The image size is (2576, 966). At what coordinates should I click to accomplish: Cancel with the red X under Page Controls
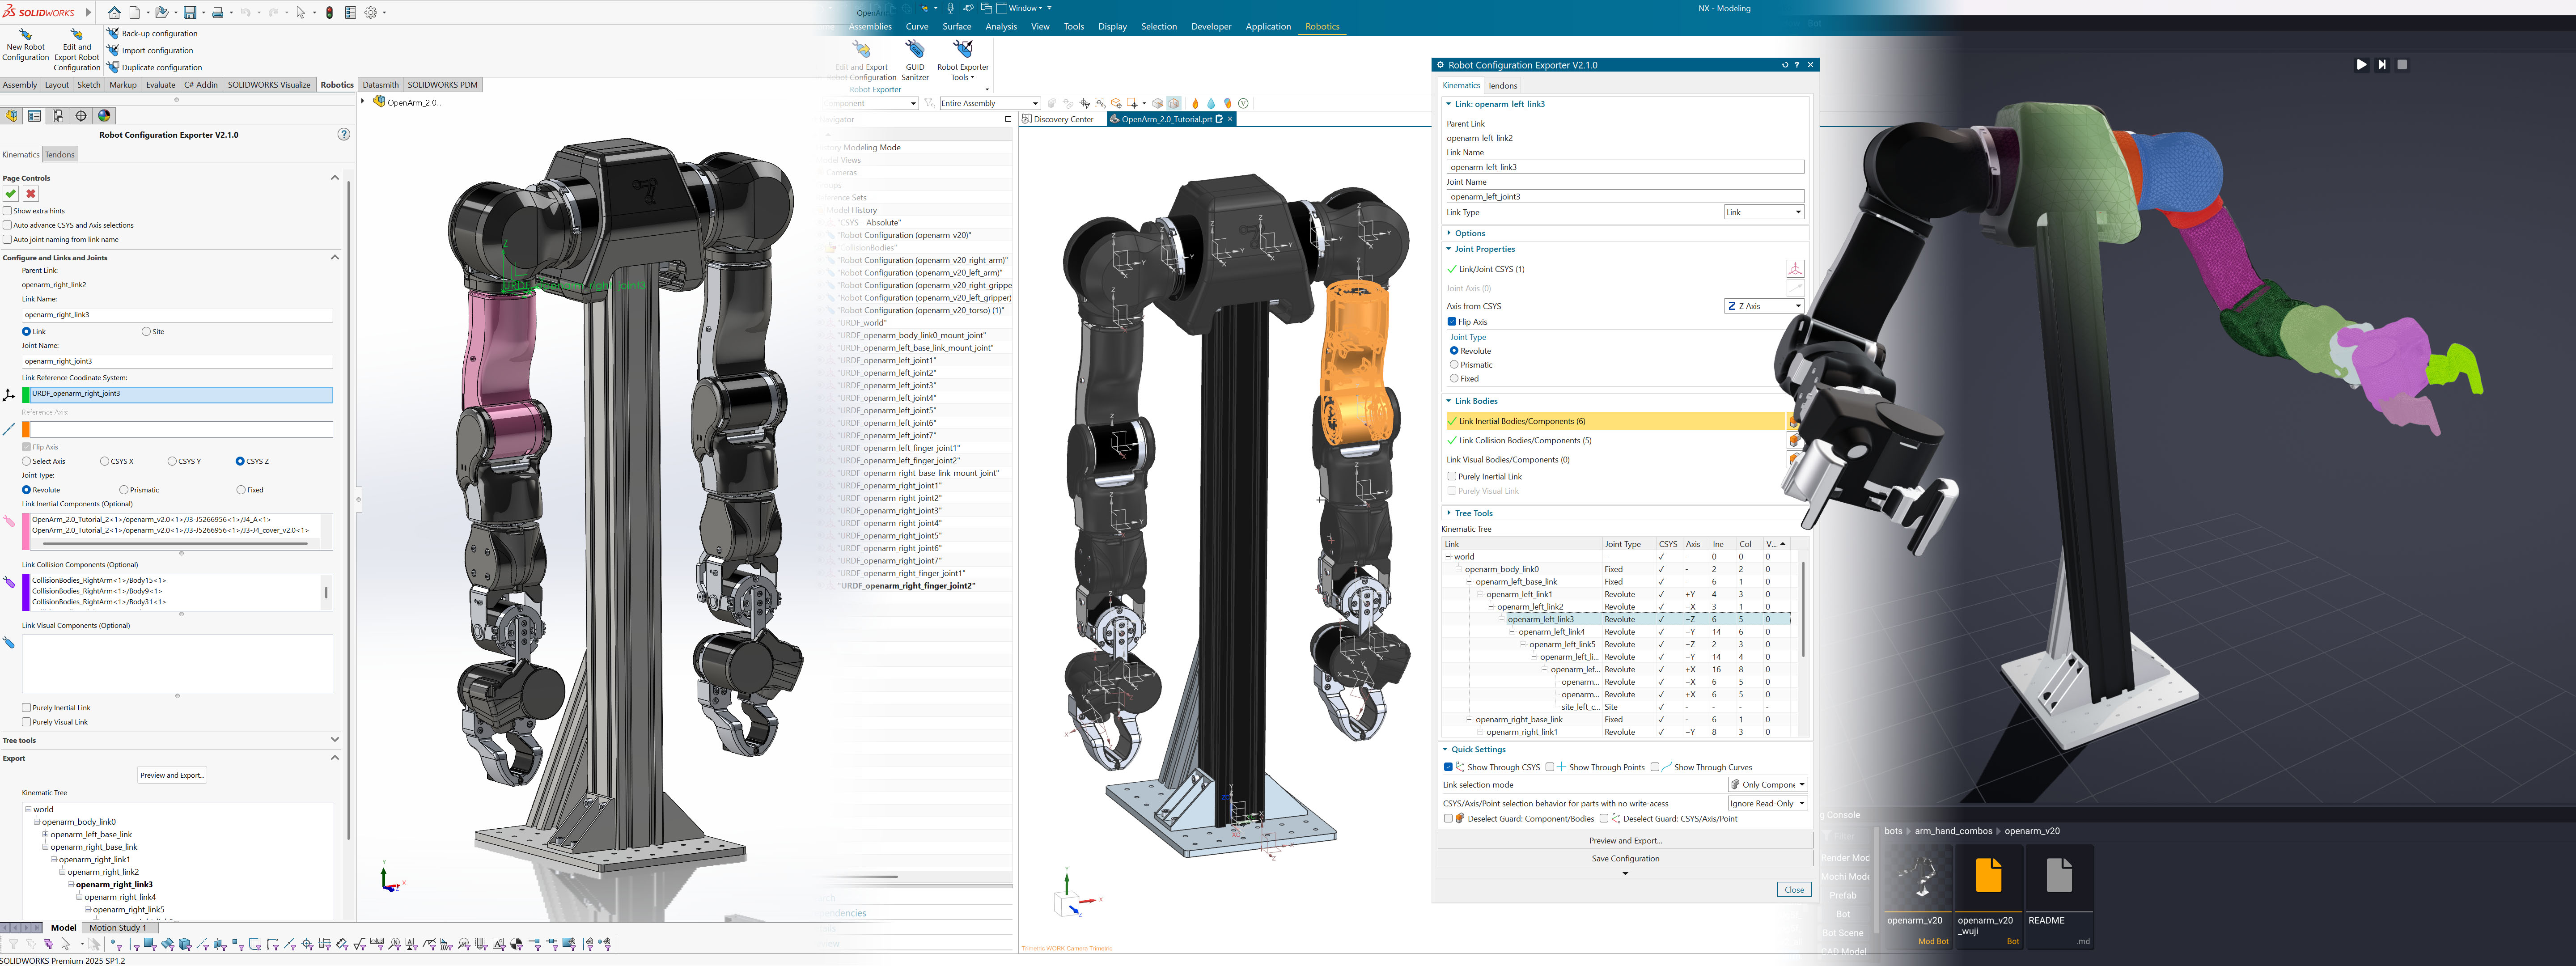click(x=31, y=194)
